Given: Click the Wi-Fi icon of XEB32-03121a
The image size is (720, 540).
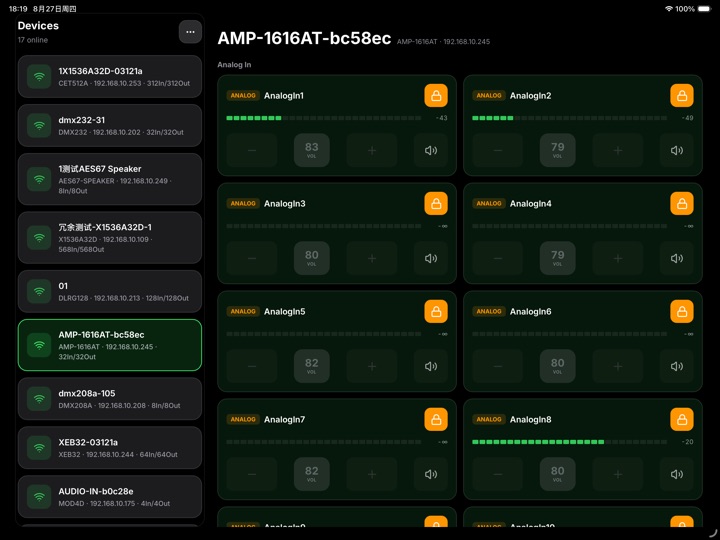Looking at the screenshot, I should tap(39, 448).
